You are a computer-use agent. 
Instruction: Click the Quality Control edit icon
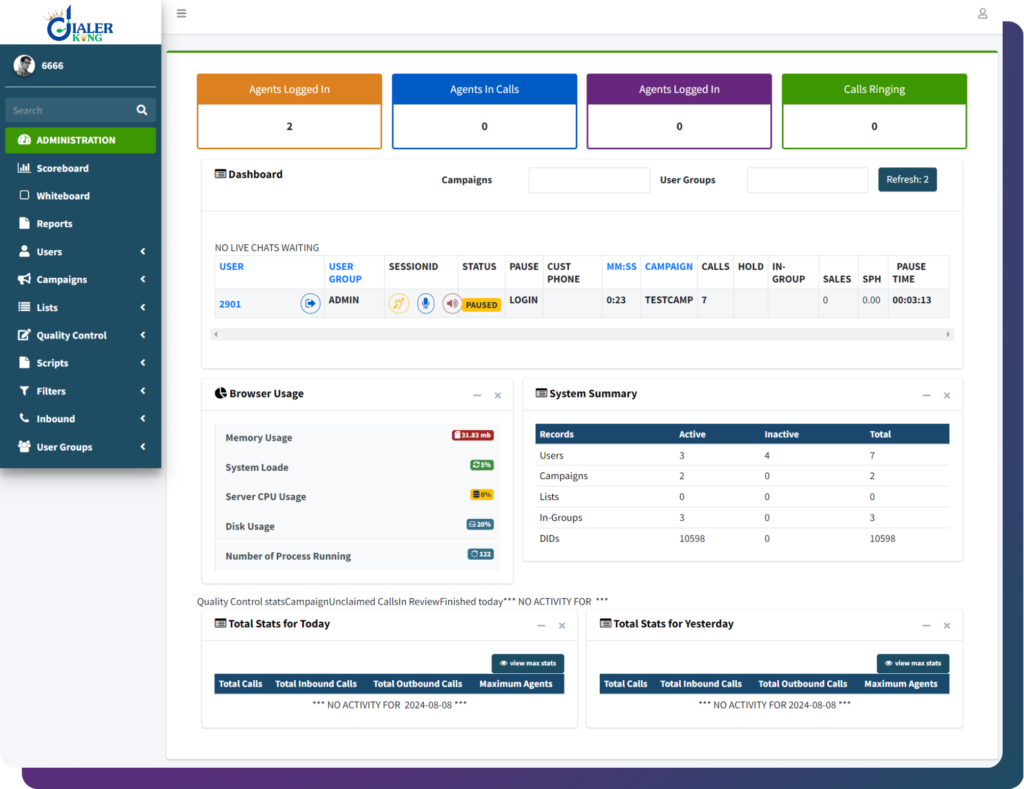point(24,335)
